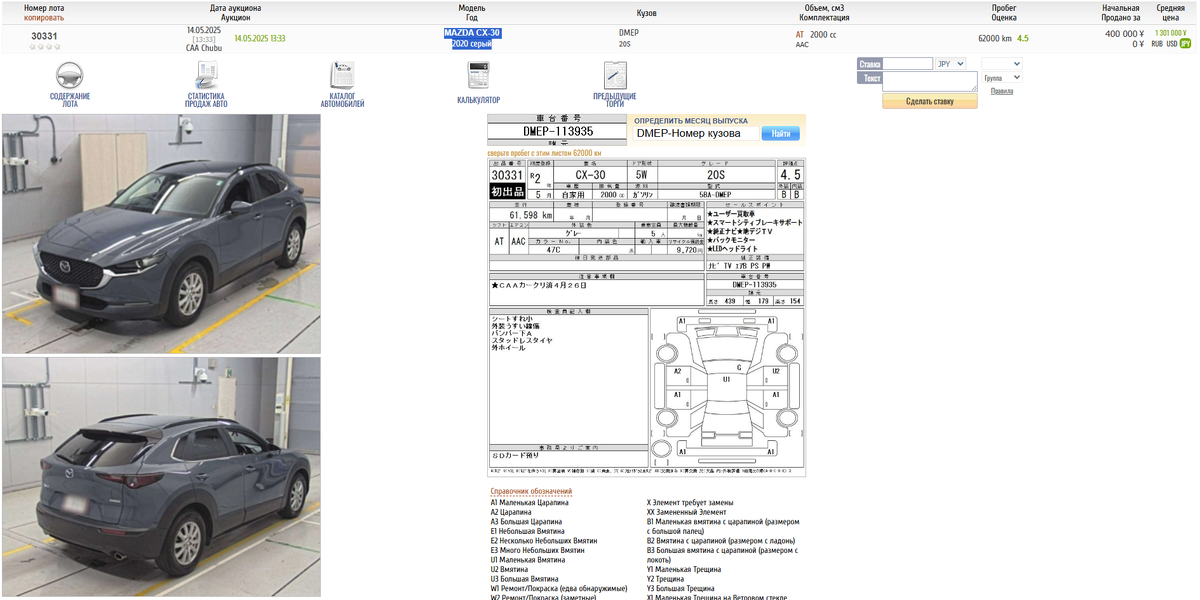Image resolution: width=1200 pixels, height=600 pixels.
Task: Click the 'Пробег Оценка' column header
Action: coord(1004,12)
